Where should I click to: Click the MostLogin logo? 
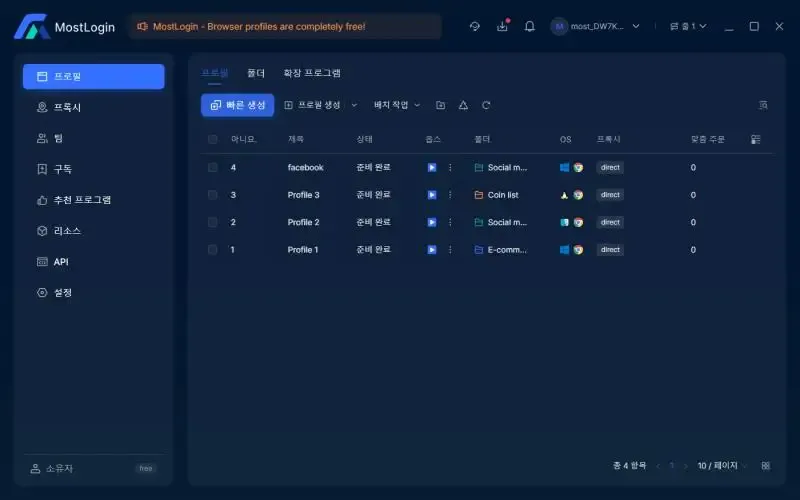pos(64,27)
